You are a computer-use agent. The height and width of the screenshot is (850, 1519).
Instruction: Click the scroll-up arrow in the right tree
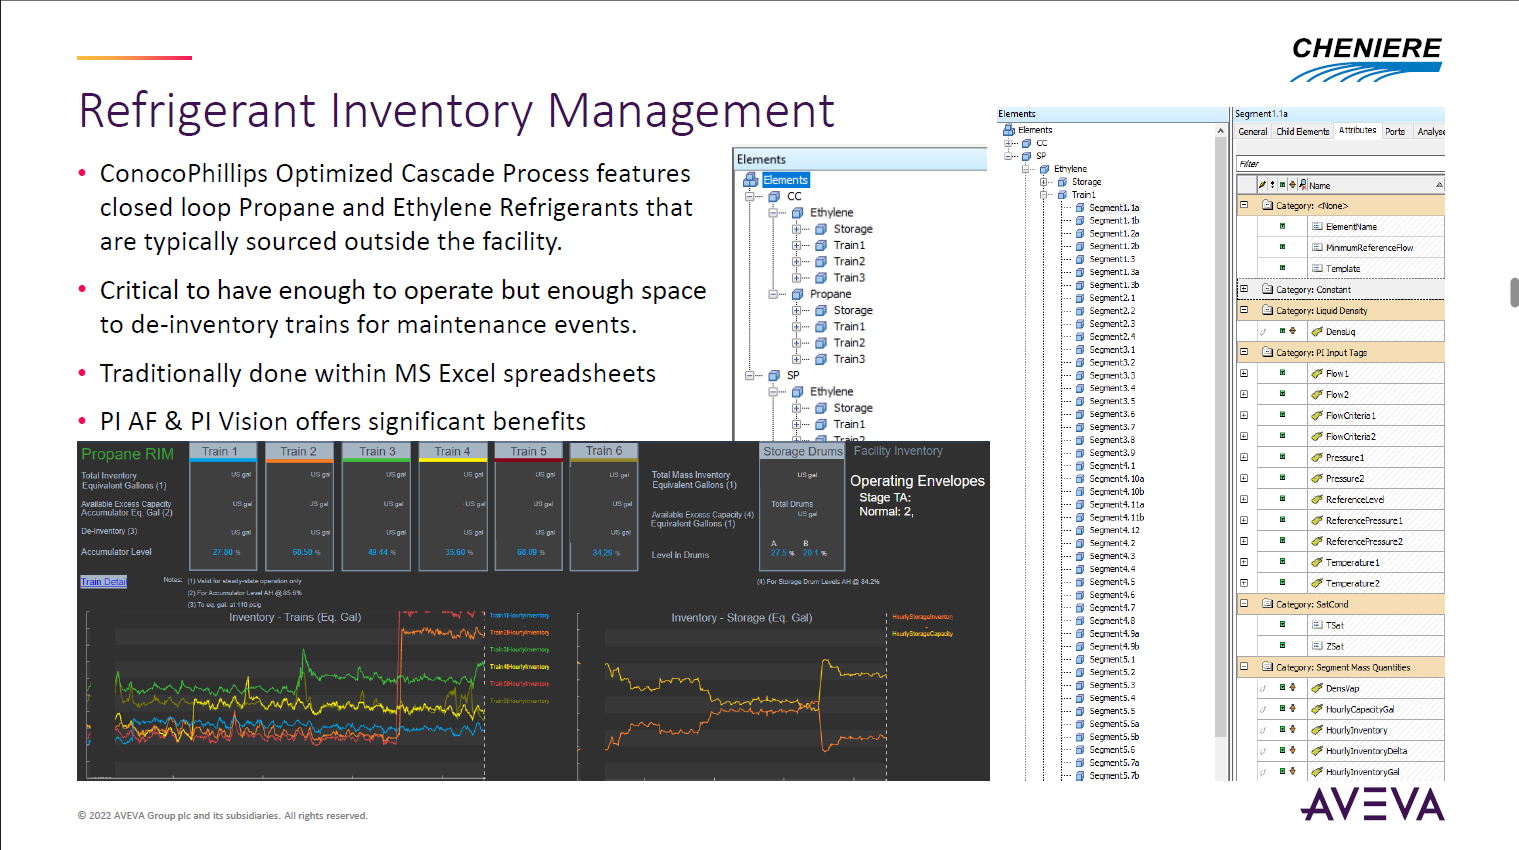click(x=1220, y=131)
